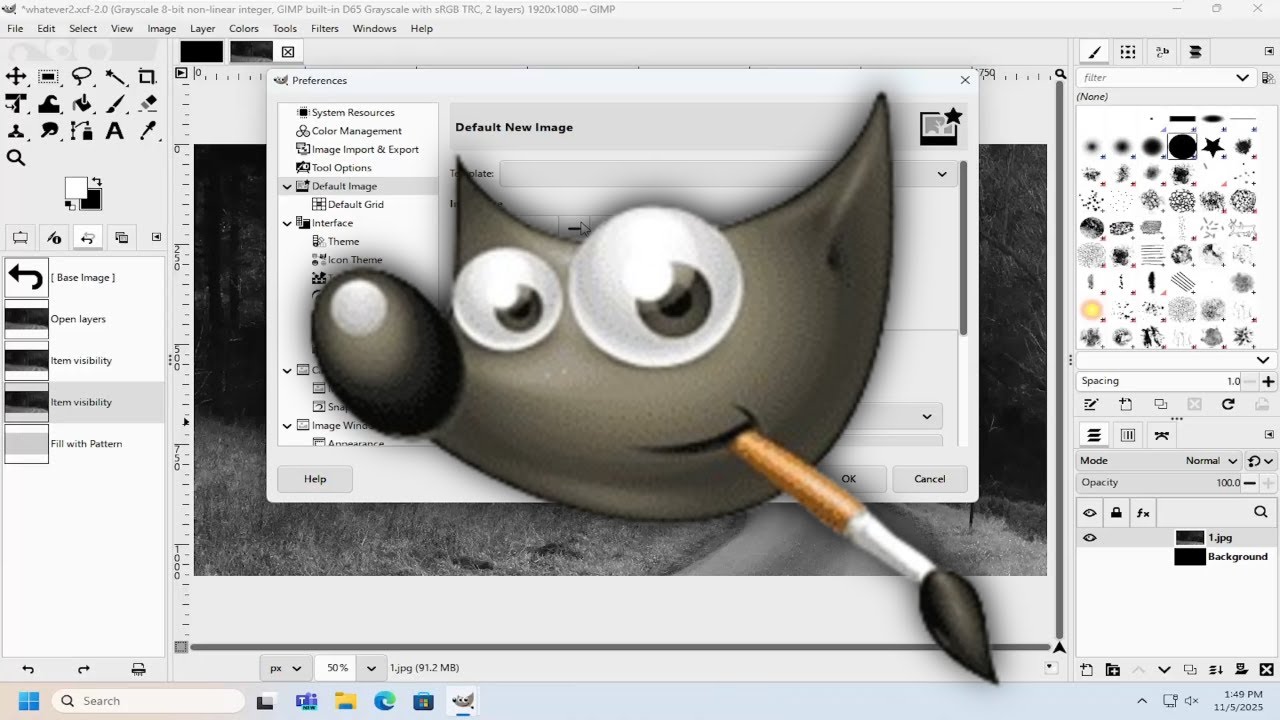Image resolution: width=1280 pixels, height=720 pixels.
Task: Select the Smudge tool
Action: [x=48, y=131]
